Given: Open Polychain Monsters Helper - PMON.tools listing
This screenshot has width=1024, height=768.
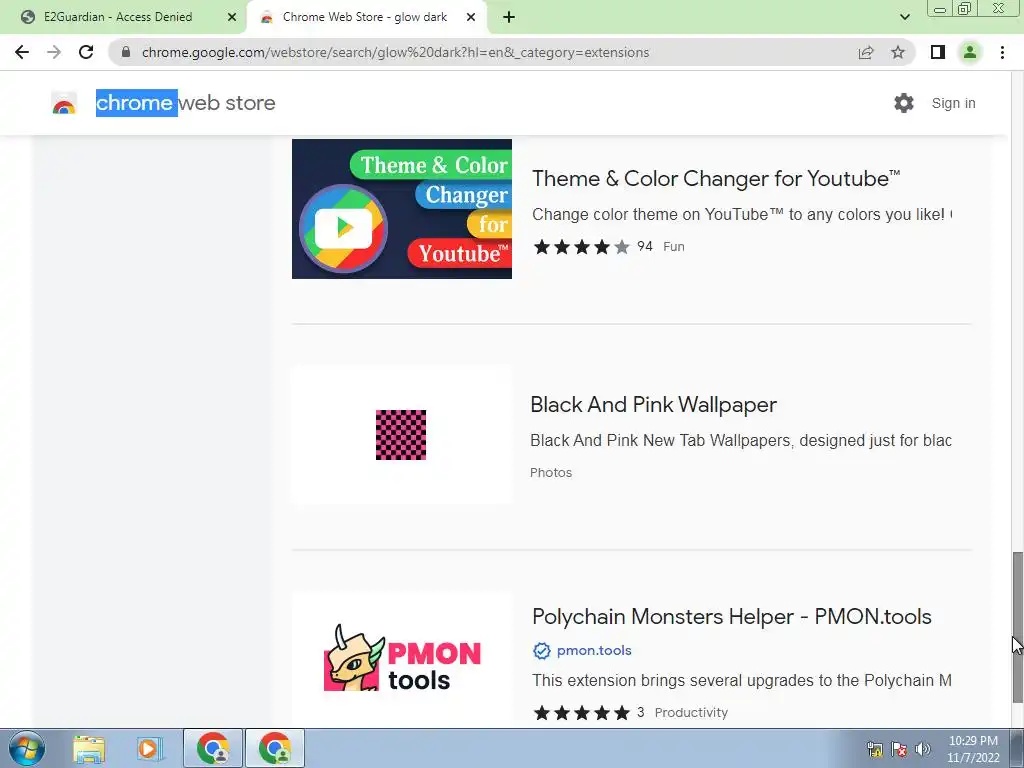Looking at the screenshot, I should coord(731,616).
